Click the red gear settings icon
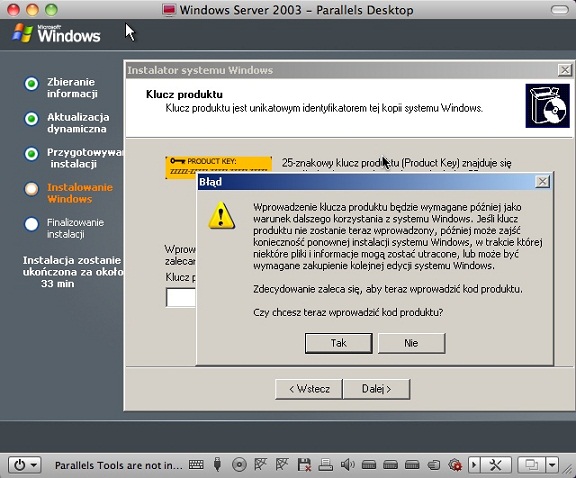The height and width of the screenshot is (478, 576). click(x=455, y=465)
